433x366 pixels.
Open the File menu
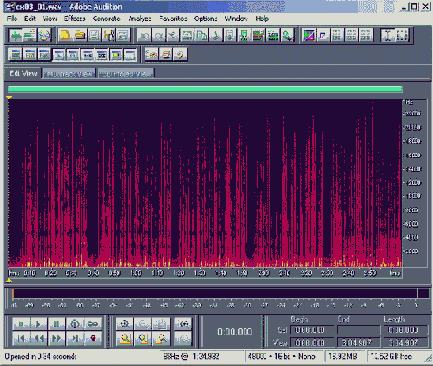[11, 18]
